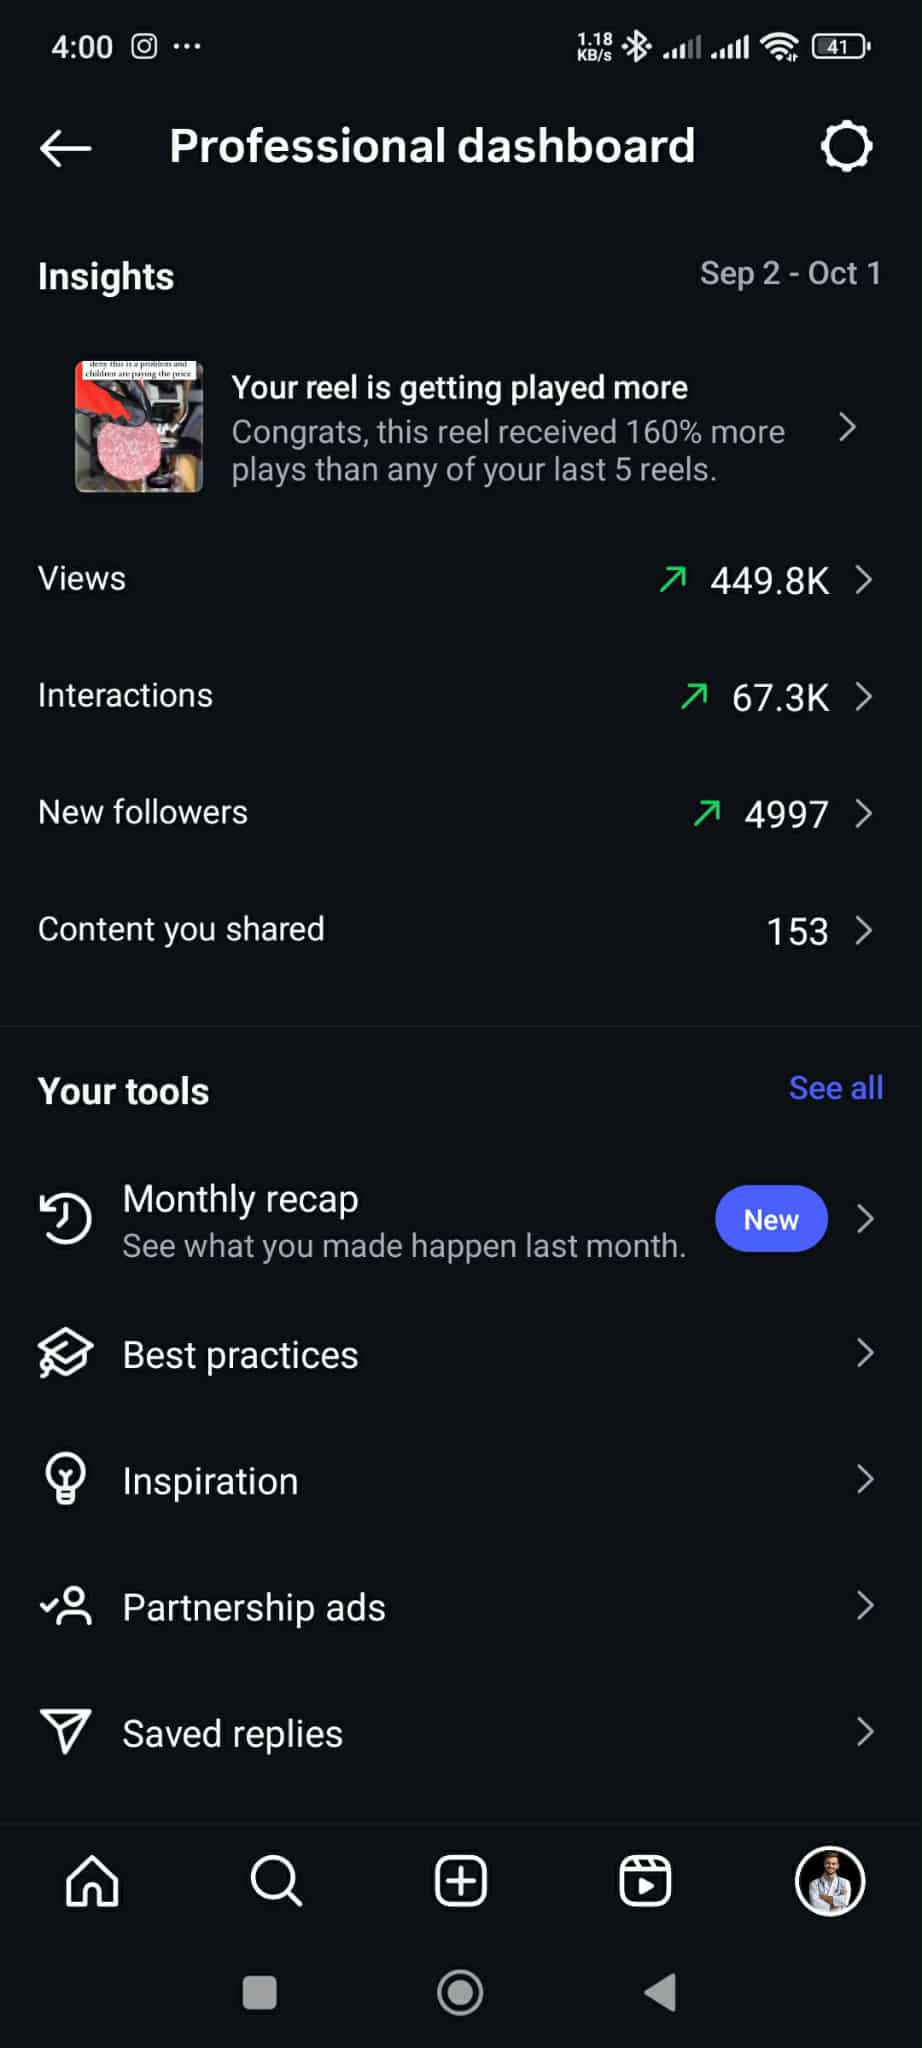The image size is (922, 2048).
Task: Expand the Interactions chevron
Action: click(x=864, y=696)
